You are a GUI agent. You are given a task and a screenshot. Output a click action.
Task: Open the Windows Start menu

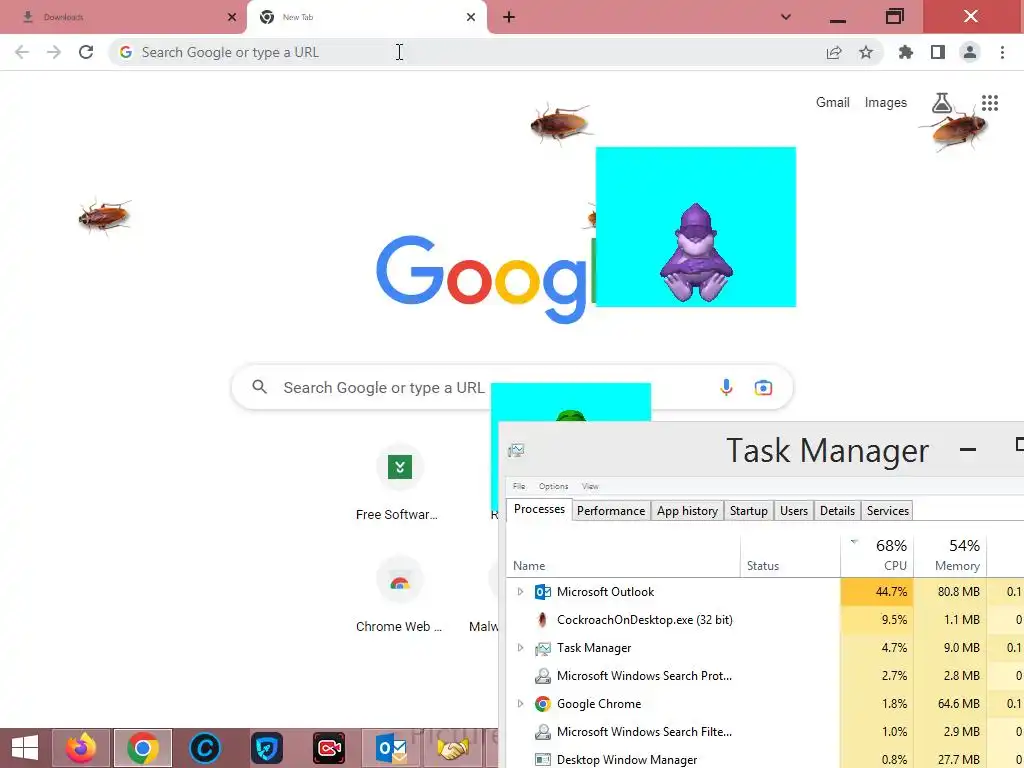coord(25,748)
